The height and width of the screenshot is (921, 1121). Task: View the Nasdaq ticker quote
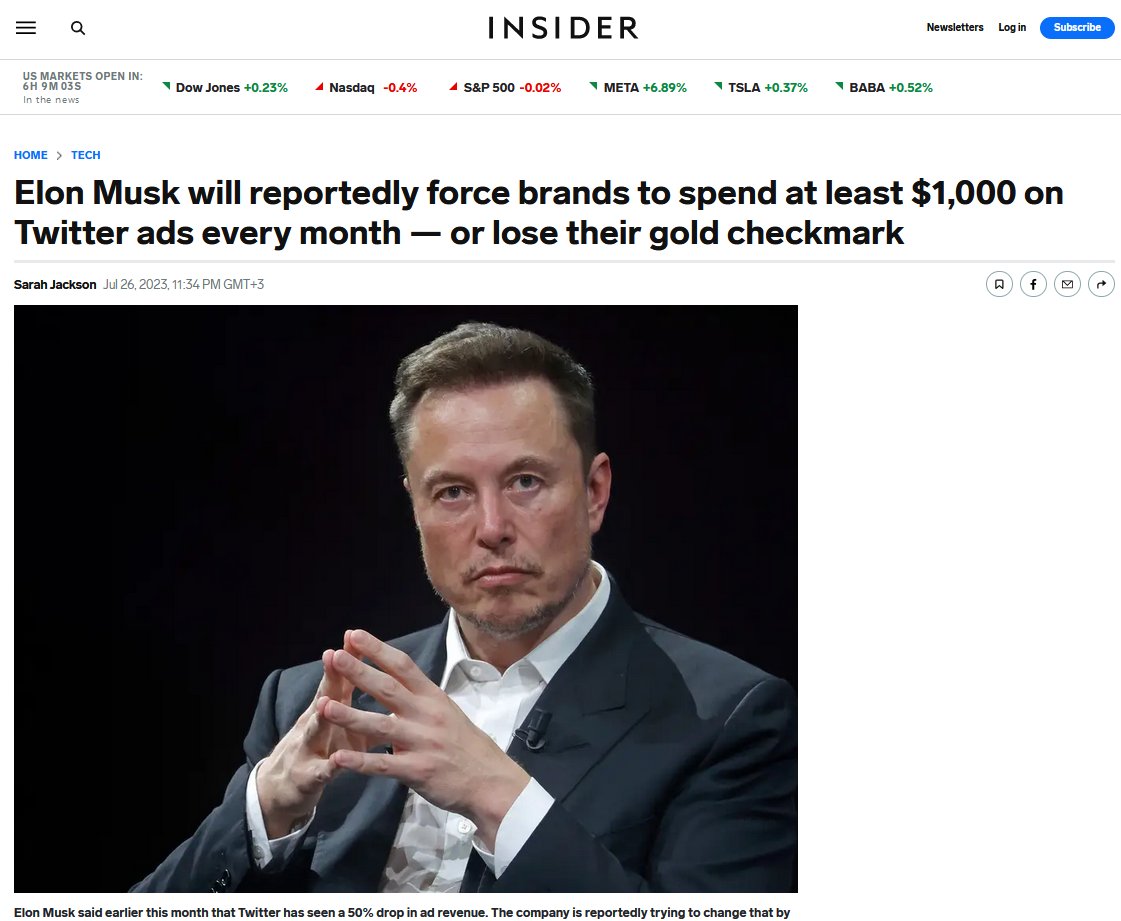(x=366, y=87)
